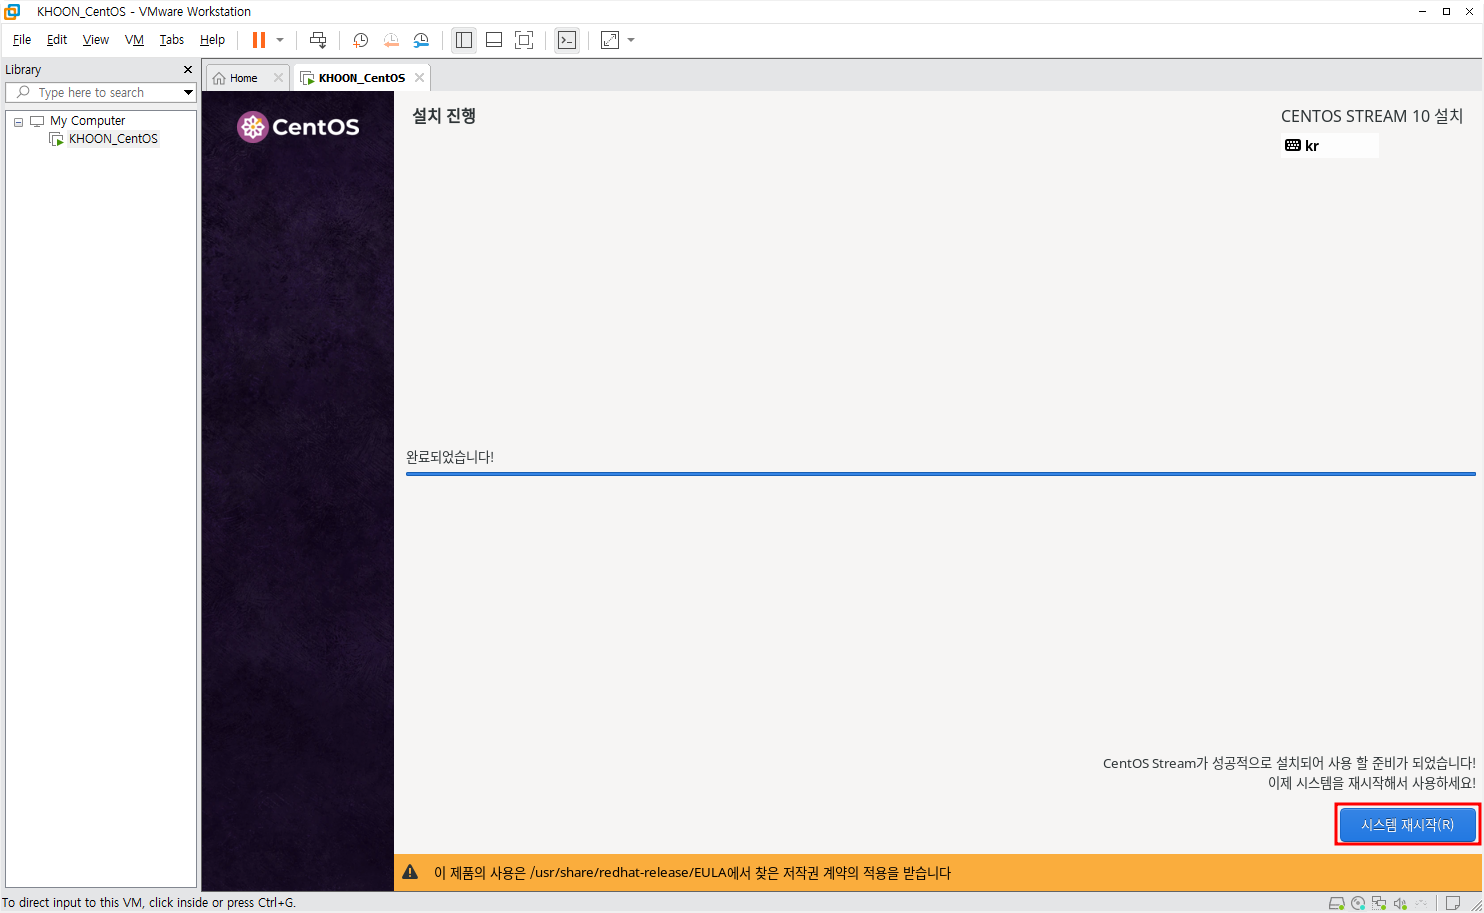Image resolution: width=1484 pixels, height=913 pixels.
Task: Click the CentOS logo in the installer
Action: point(298,127)
